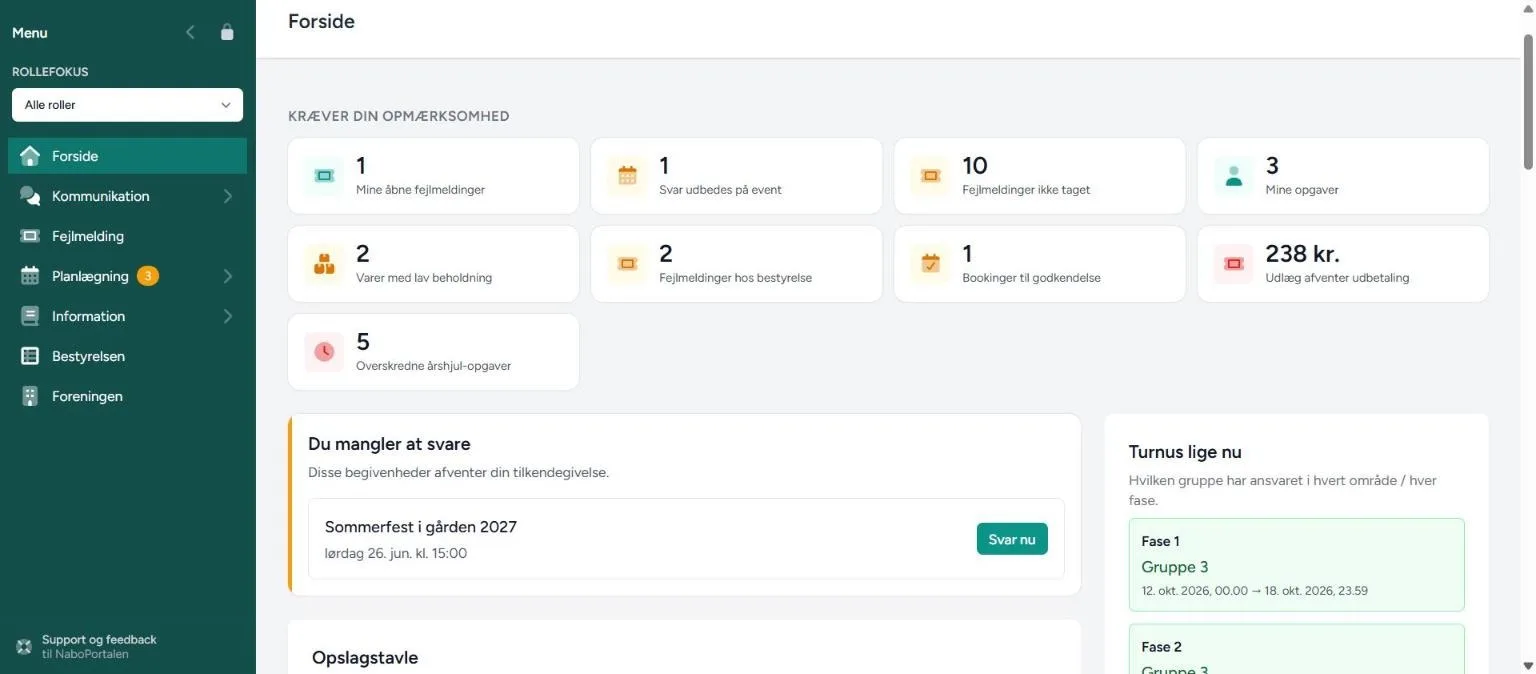This screenshot has width=1536, height=674.
Task: Click the Bestyrelsen list icon
Action: point(30,356)
